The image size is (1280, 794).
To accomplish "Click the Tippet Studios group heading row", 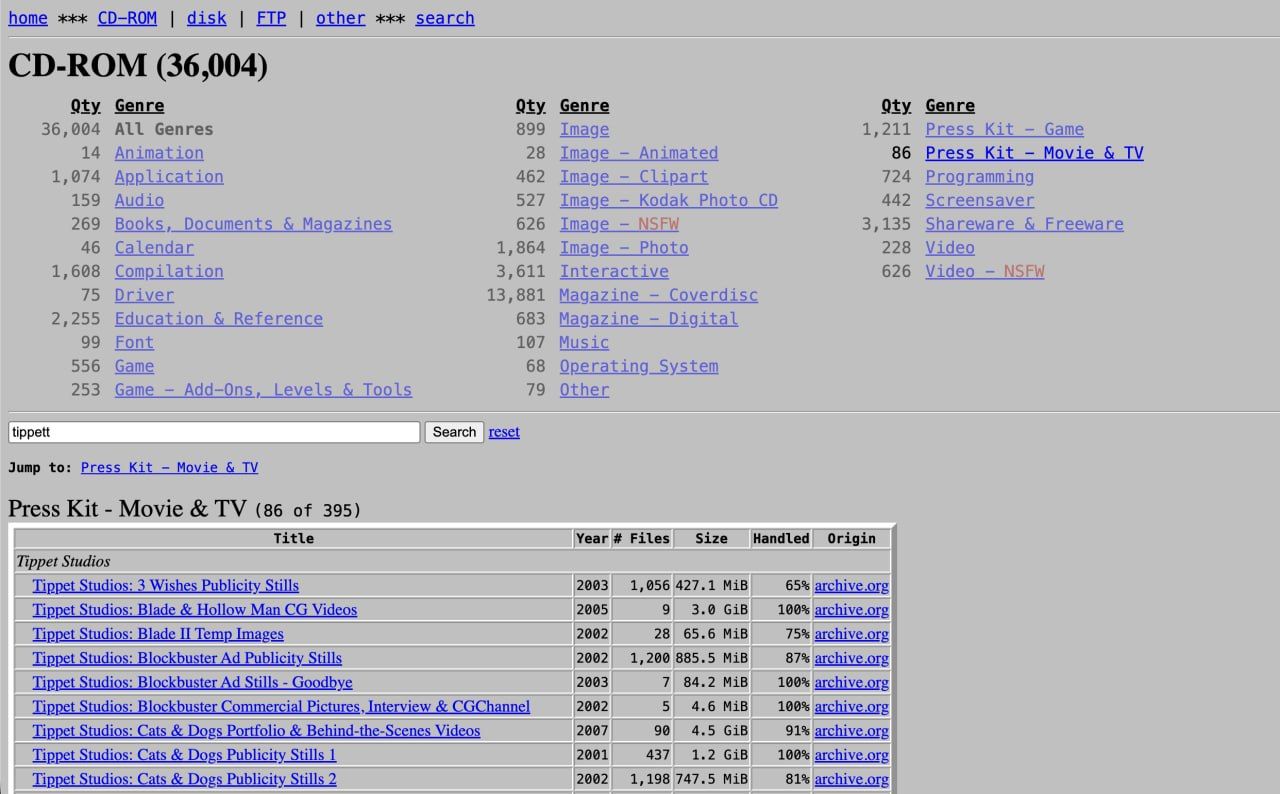I will click(x=451, y=561).
